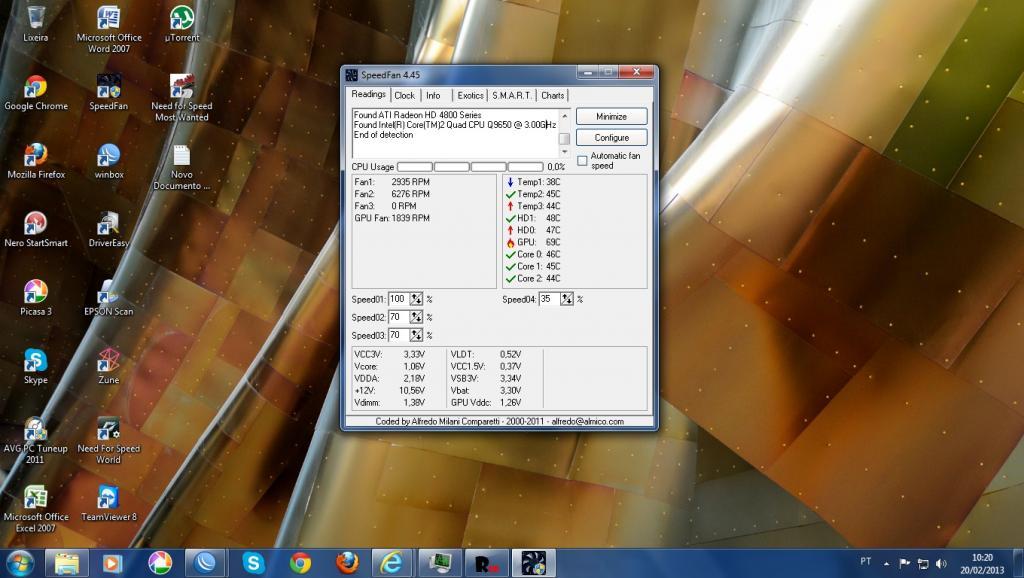Launch Windows Media Player from the taskbar
This screenshot has width=1024, height=578.
[x=113, y=563]
